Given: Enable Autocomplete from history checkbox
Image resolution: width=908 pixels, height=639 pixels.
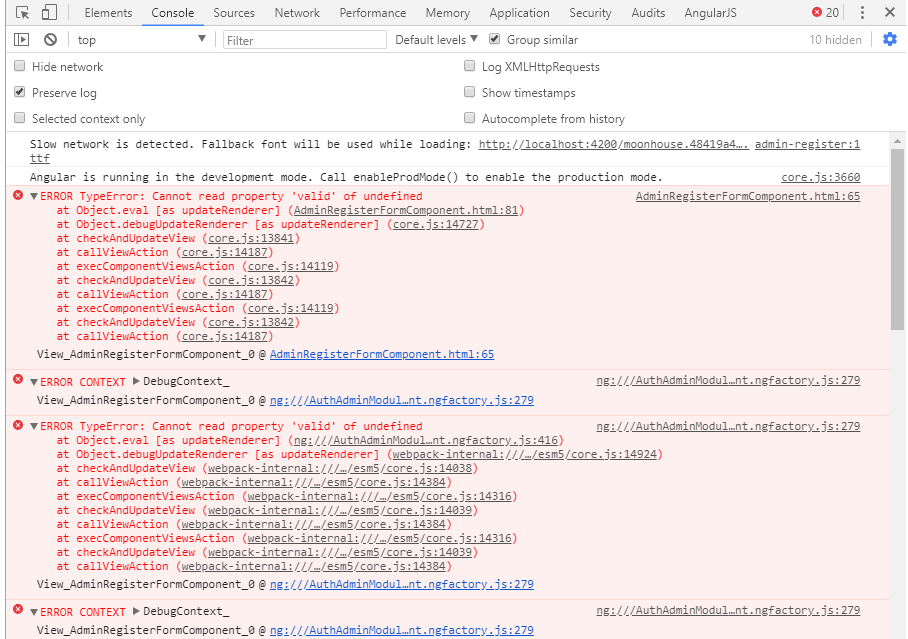Looking at the screenshot, I should 470,118.
